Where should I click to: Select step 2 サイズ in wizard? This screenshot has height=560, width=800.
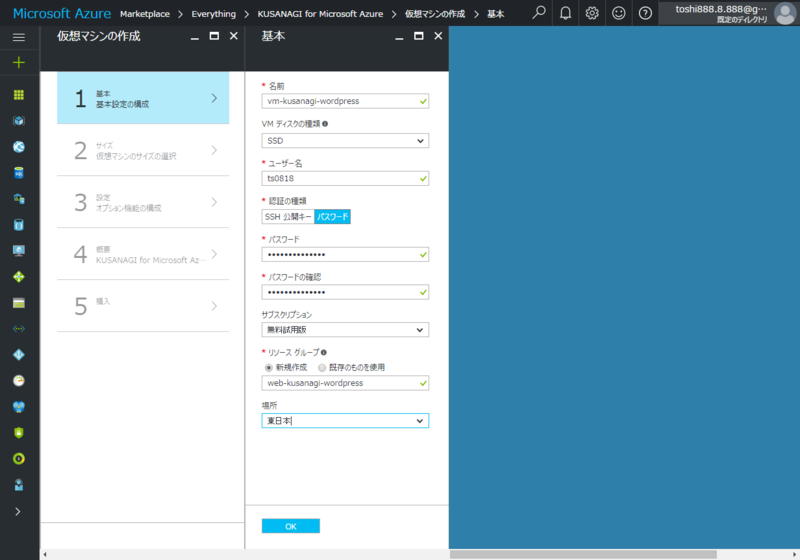pyautogui.click(x=143, y=150)
